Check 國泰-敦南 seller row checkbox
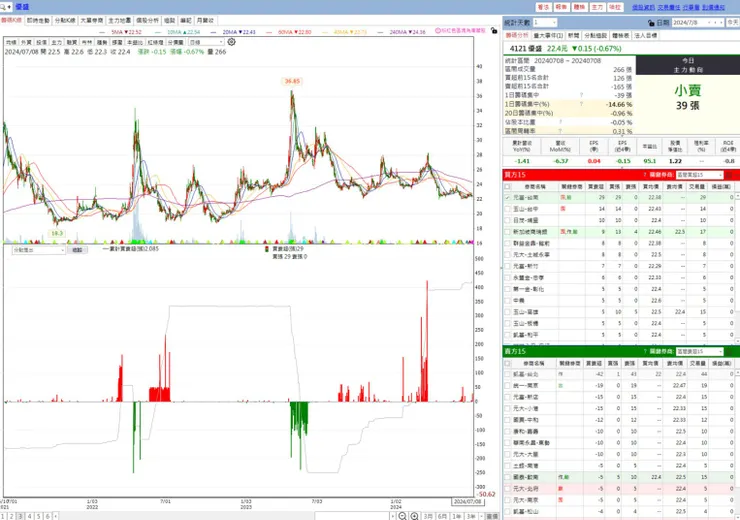The width and height of the screenshot is (740, 520). (507, 478)
